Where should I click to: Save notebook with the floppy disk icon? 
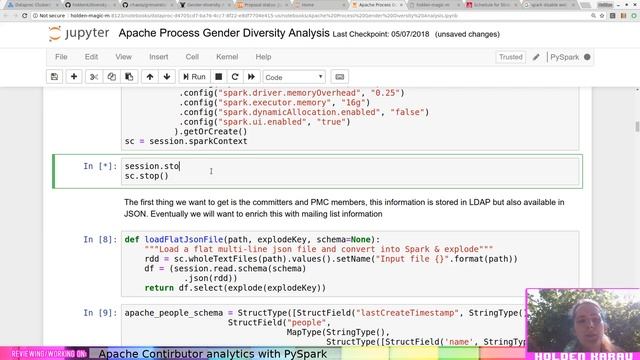54,77
